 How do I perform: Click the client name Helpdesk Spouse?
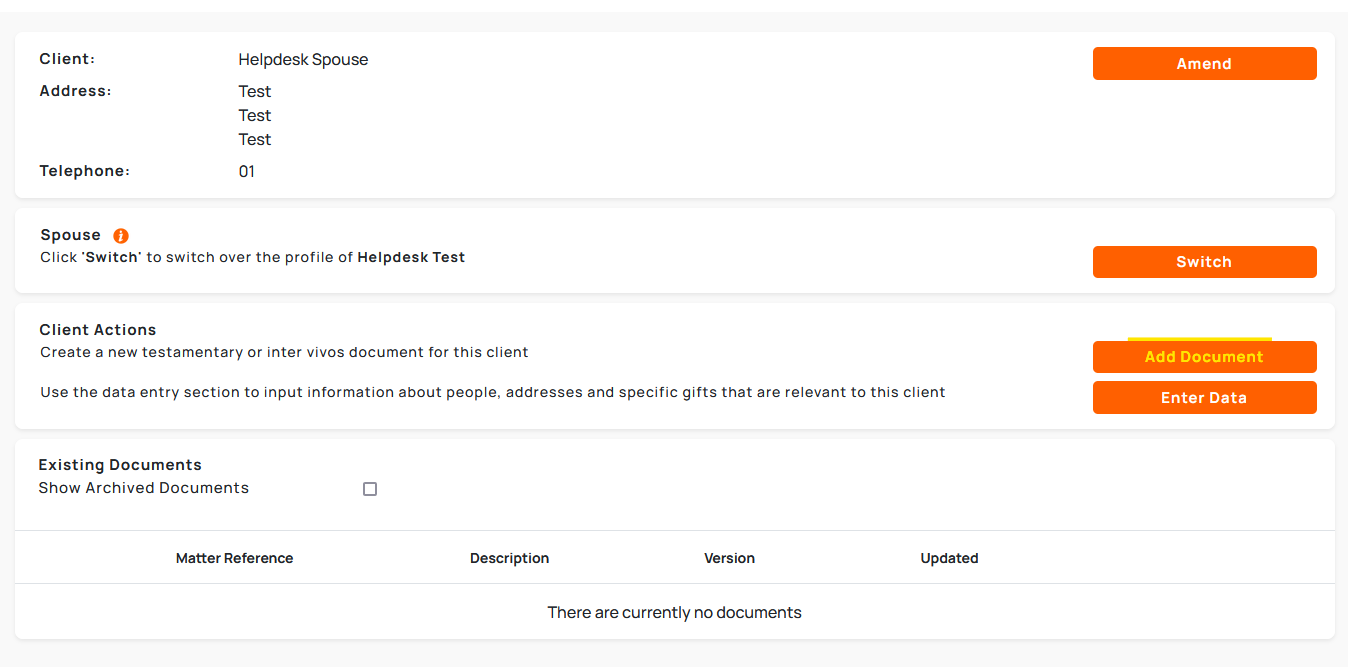[x=303, y=60]
